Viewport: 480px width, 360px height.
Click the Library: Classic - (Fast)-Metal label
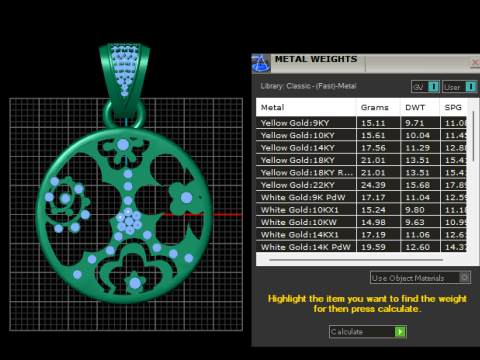(308, 86)
